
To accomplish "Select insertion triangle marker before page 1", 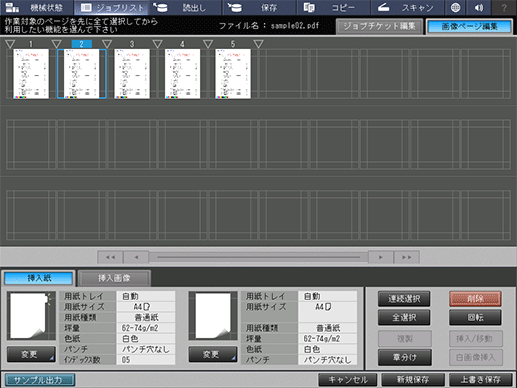I will click(x=10, y=44).
